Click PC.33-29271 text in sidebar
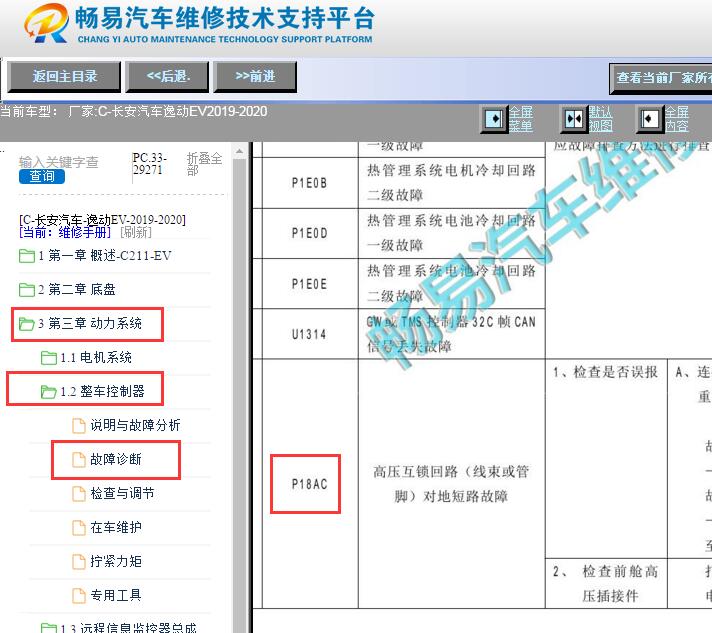The image size is (712, 633). (150, 164)
